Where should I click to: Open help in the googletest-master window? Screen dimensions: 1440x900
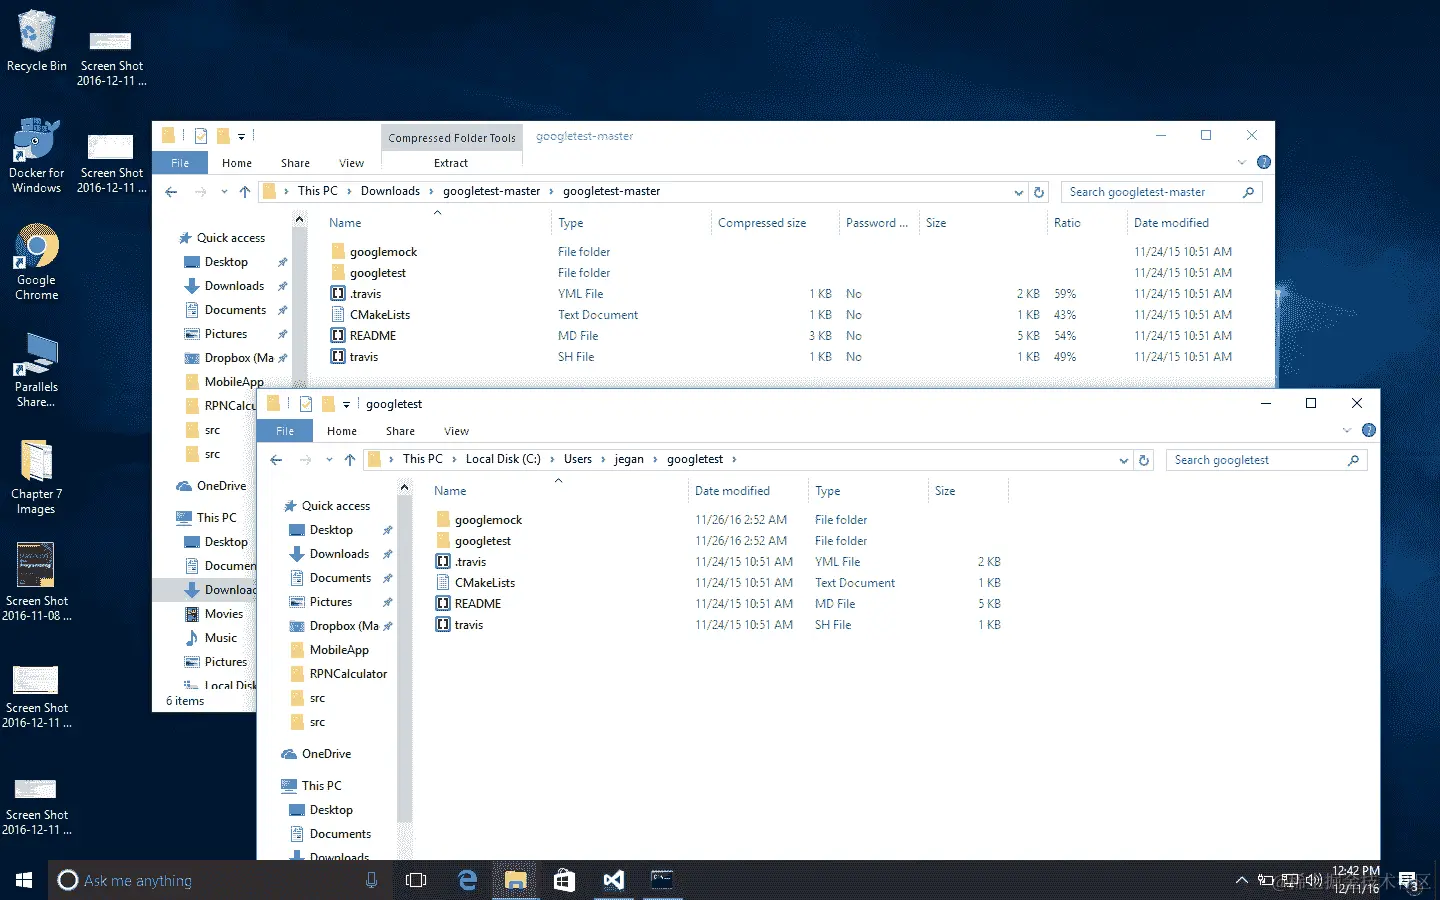[1264, 162]
